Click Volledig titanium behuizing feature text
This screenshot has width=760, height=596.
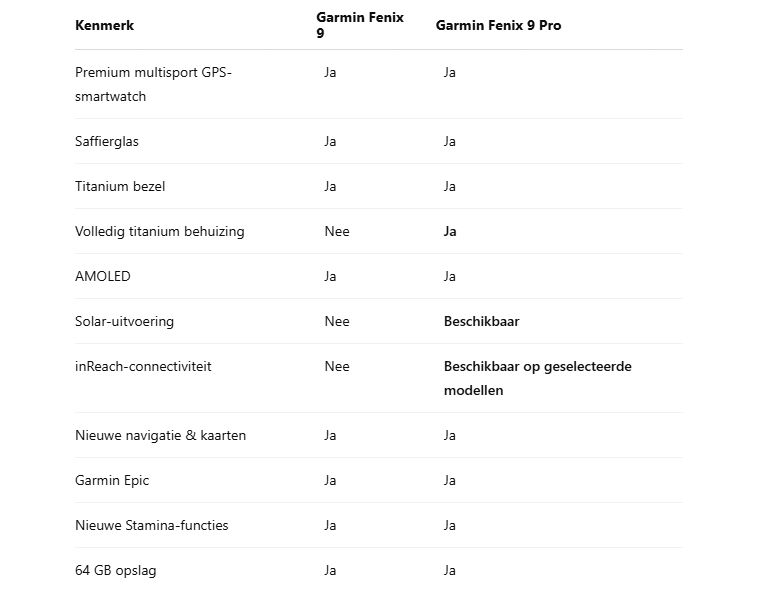coord(159,232)
